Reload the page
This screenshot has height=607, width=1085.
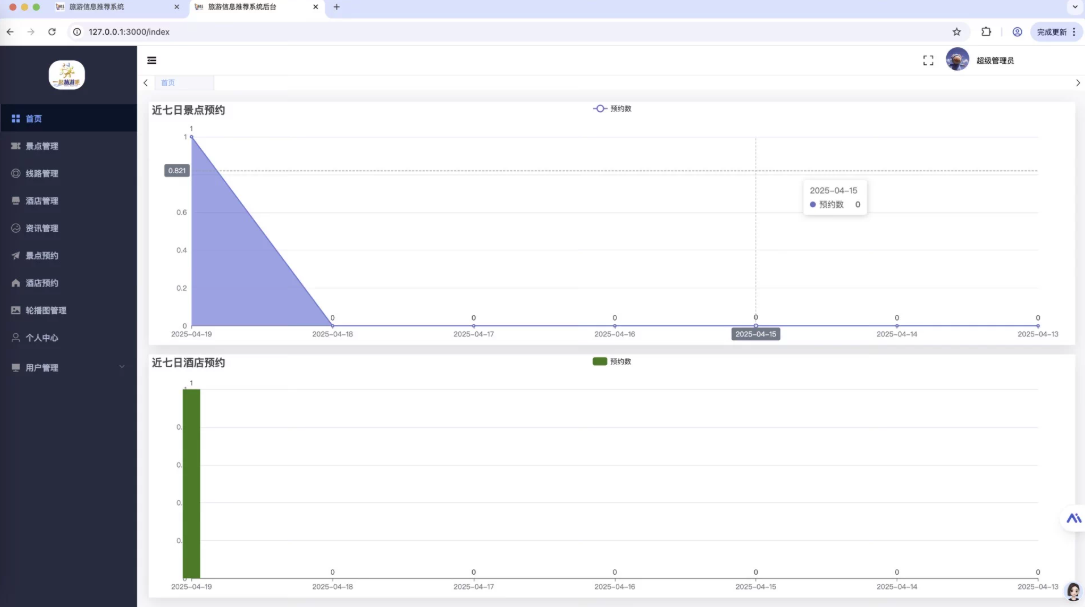(52, 32)
